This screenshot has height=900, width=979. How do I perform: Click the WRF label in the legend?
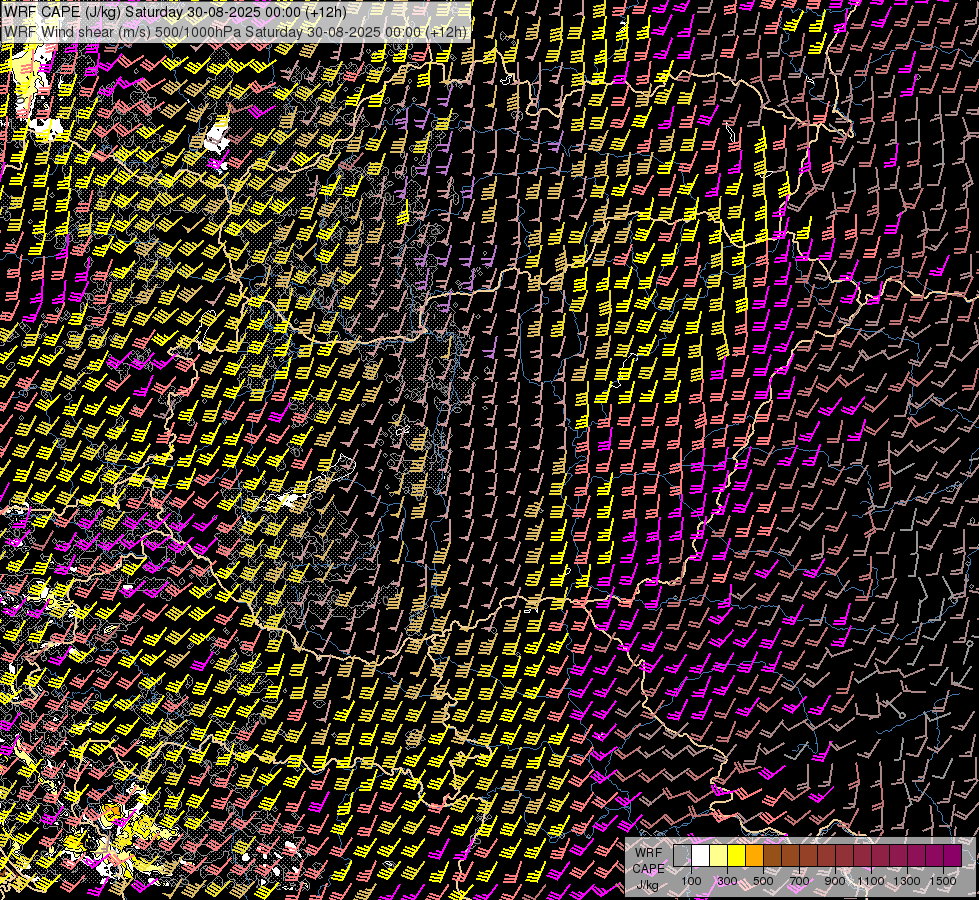click(x=648, y=853)
